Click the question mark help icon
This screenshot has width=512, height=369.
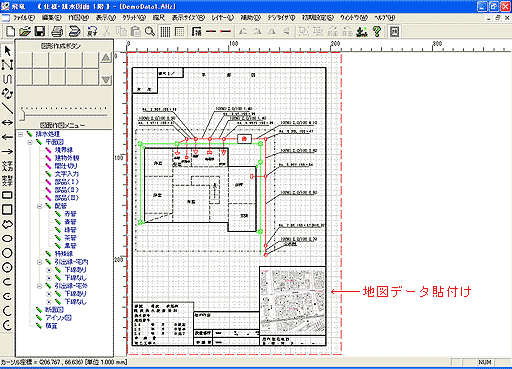pos(377,32)
